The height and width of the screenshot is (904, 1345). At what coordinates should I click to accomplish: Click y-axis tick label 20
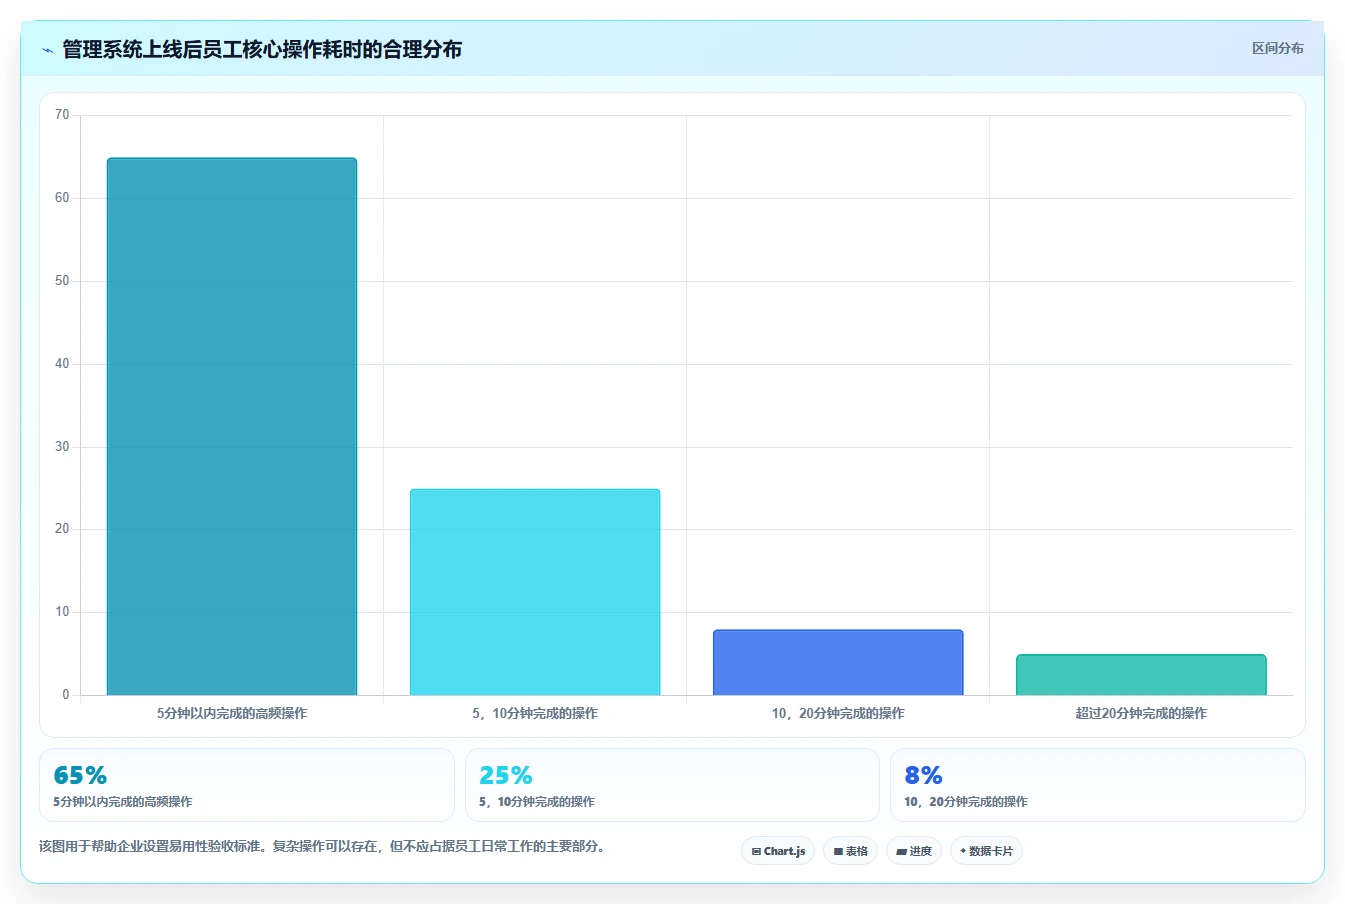(62, 529)
